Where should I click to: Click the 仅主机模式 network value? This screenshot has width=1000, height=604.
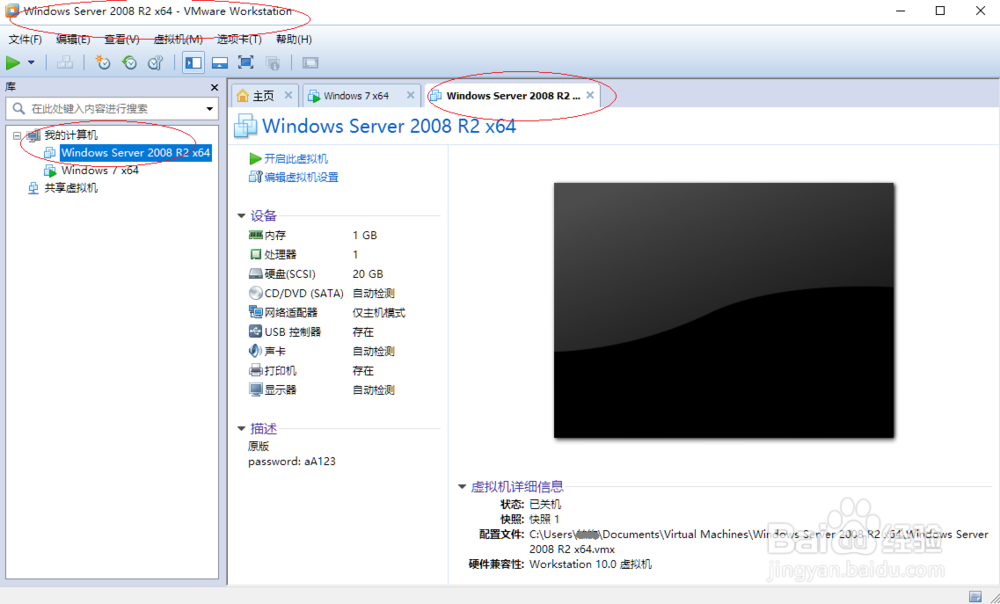coord(379,313)
